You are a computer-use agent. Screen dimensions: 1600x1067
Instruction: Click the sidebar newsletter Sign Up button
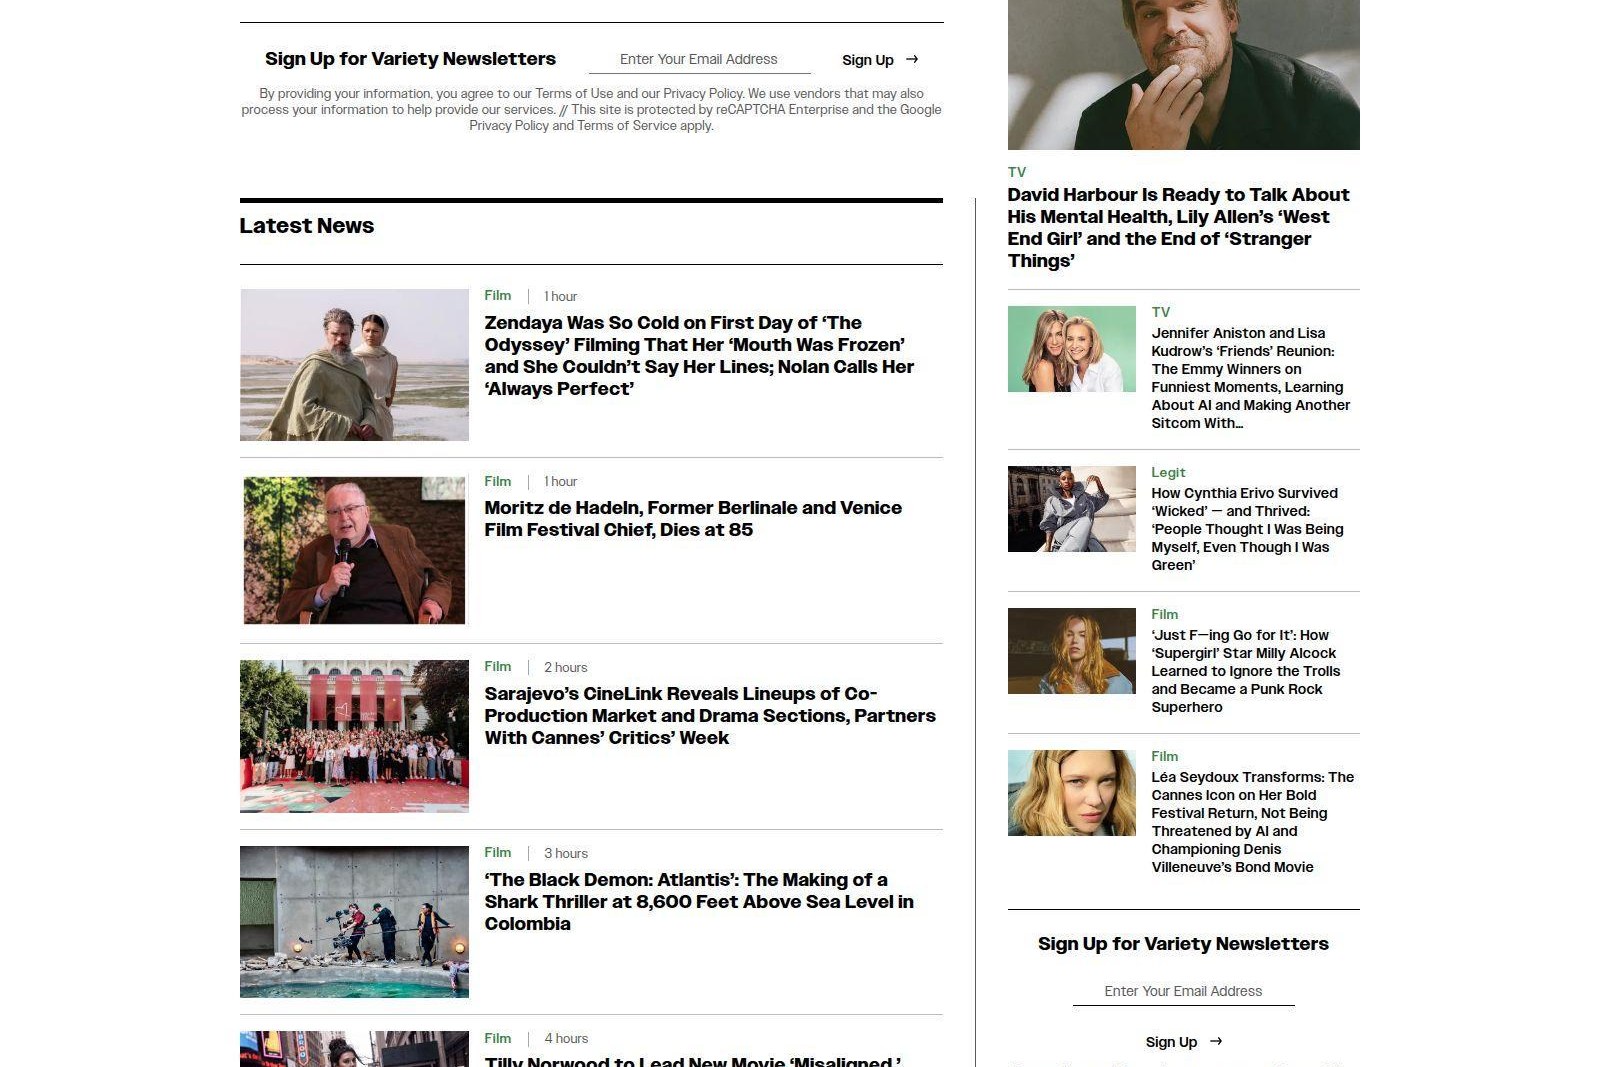(1183, 1042)
